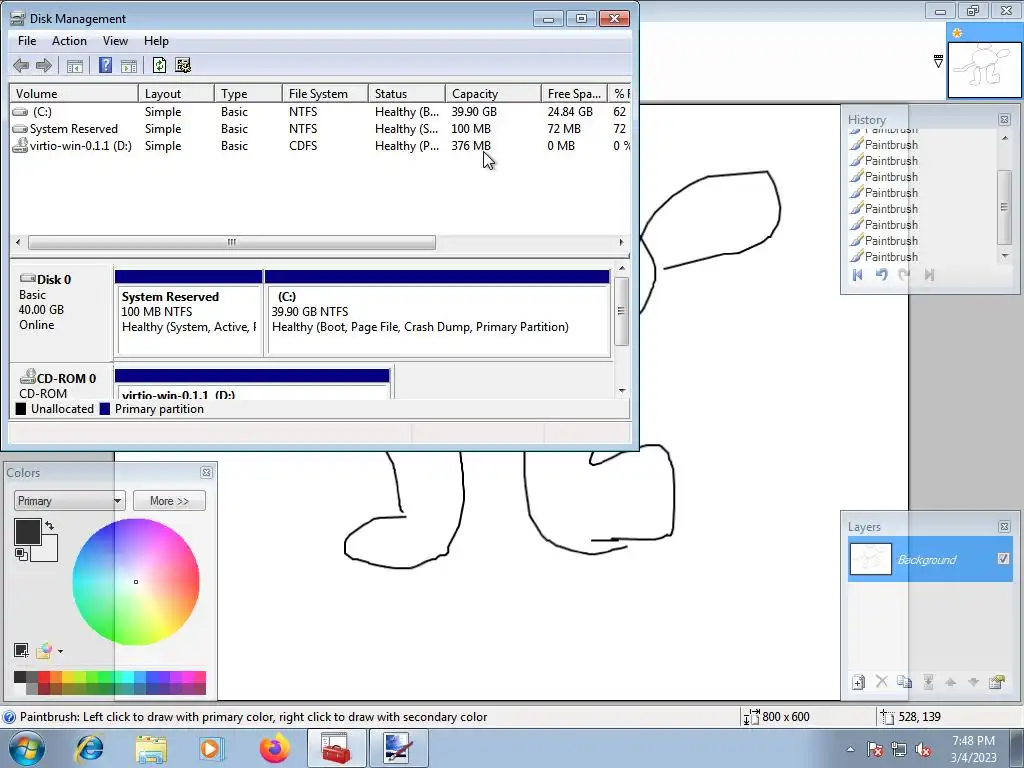
Task: Select the virtio-win-0.1.1 (D:) volume row
Action: click(320, 146)
